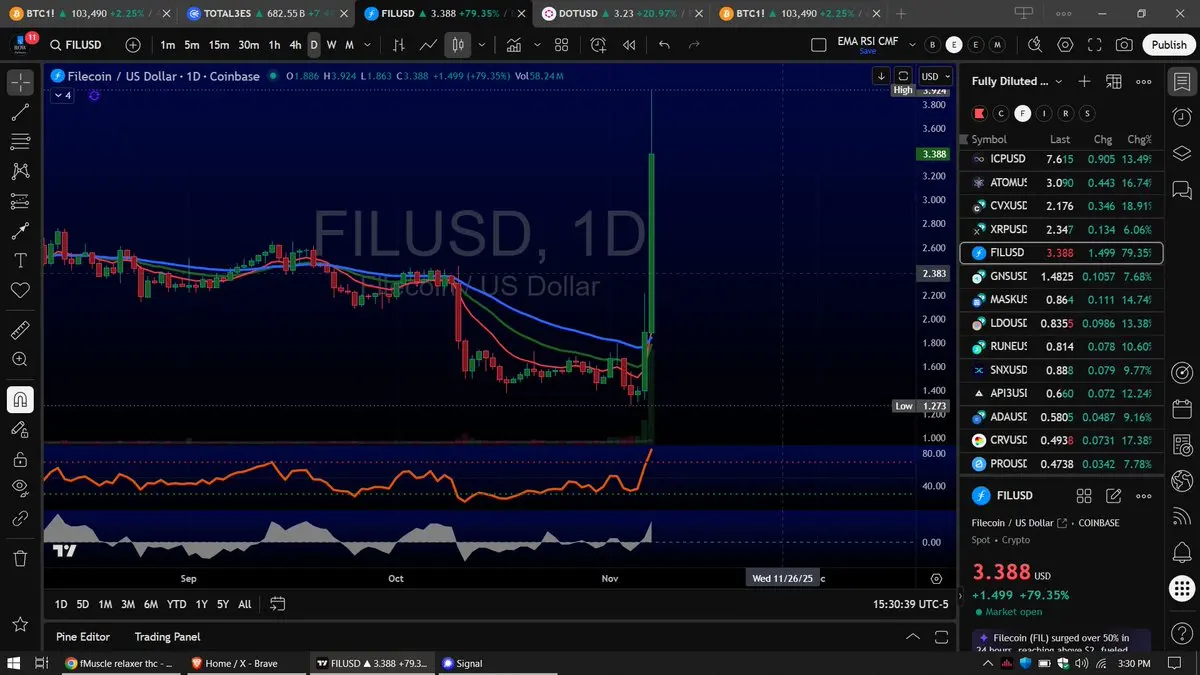The height and width of the screenshot is (675, 1200).
Task: Select the ATOMUSD watchlist row
Action: pyautogui.click(x=1061, y=183)
